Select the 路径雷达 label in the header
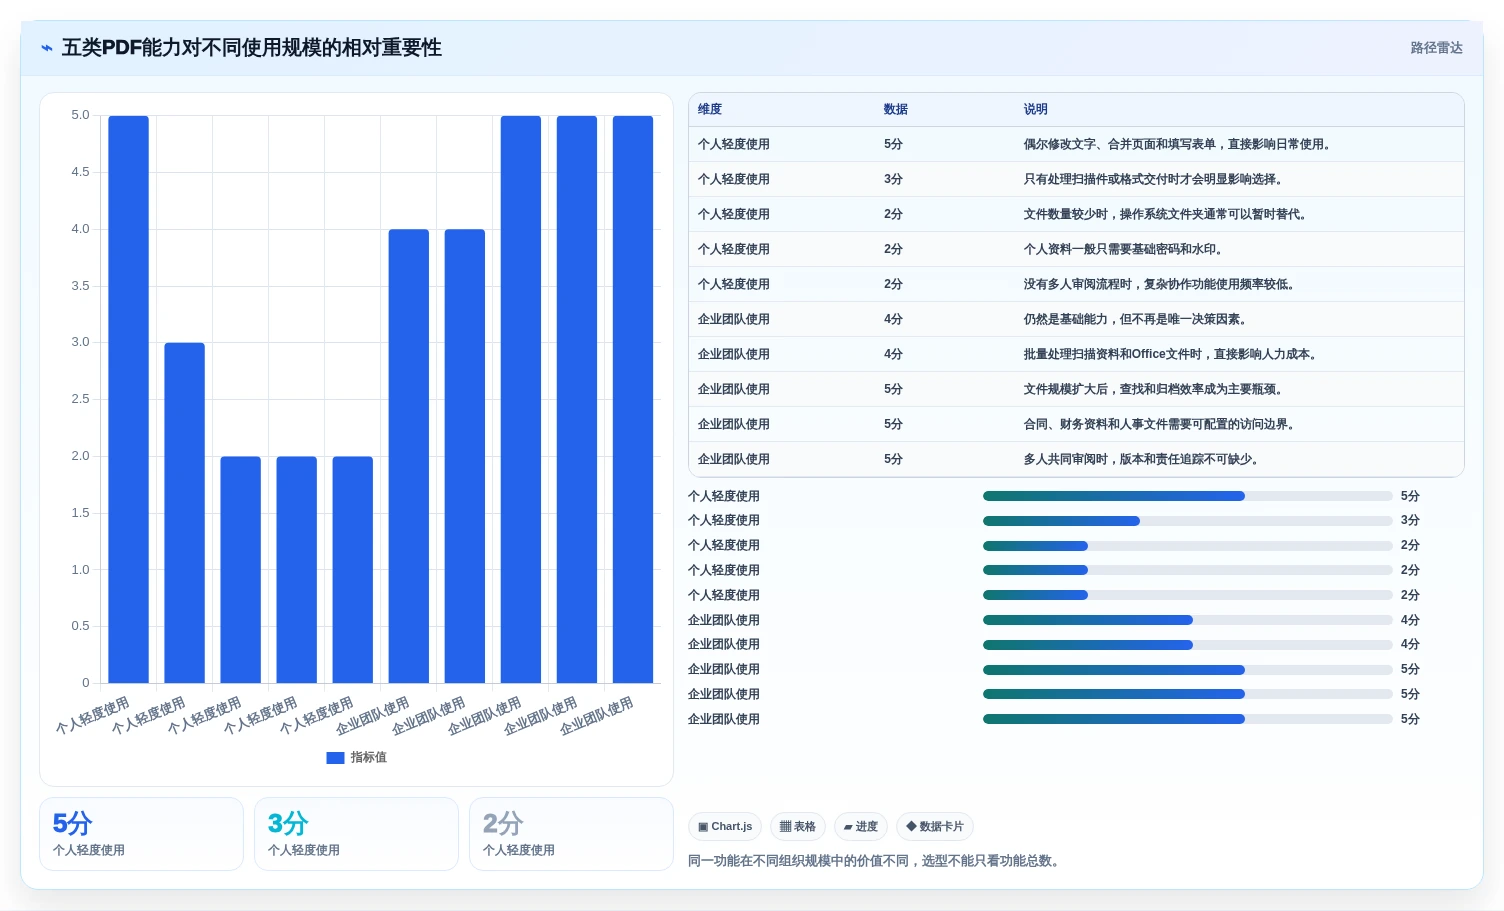1504x911 pixels. 1437,48
